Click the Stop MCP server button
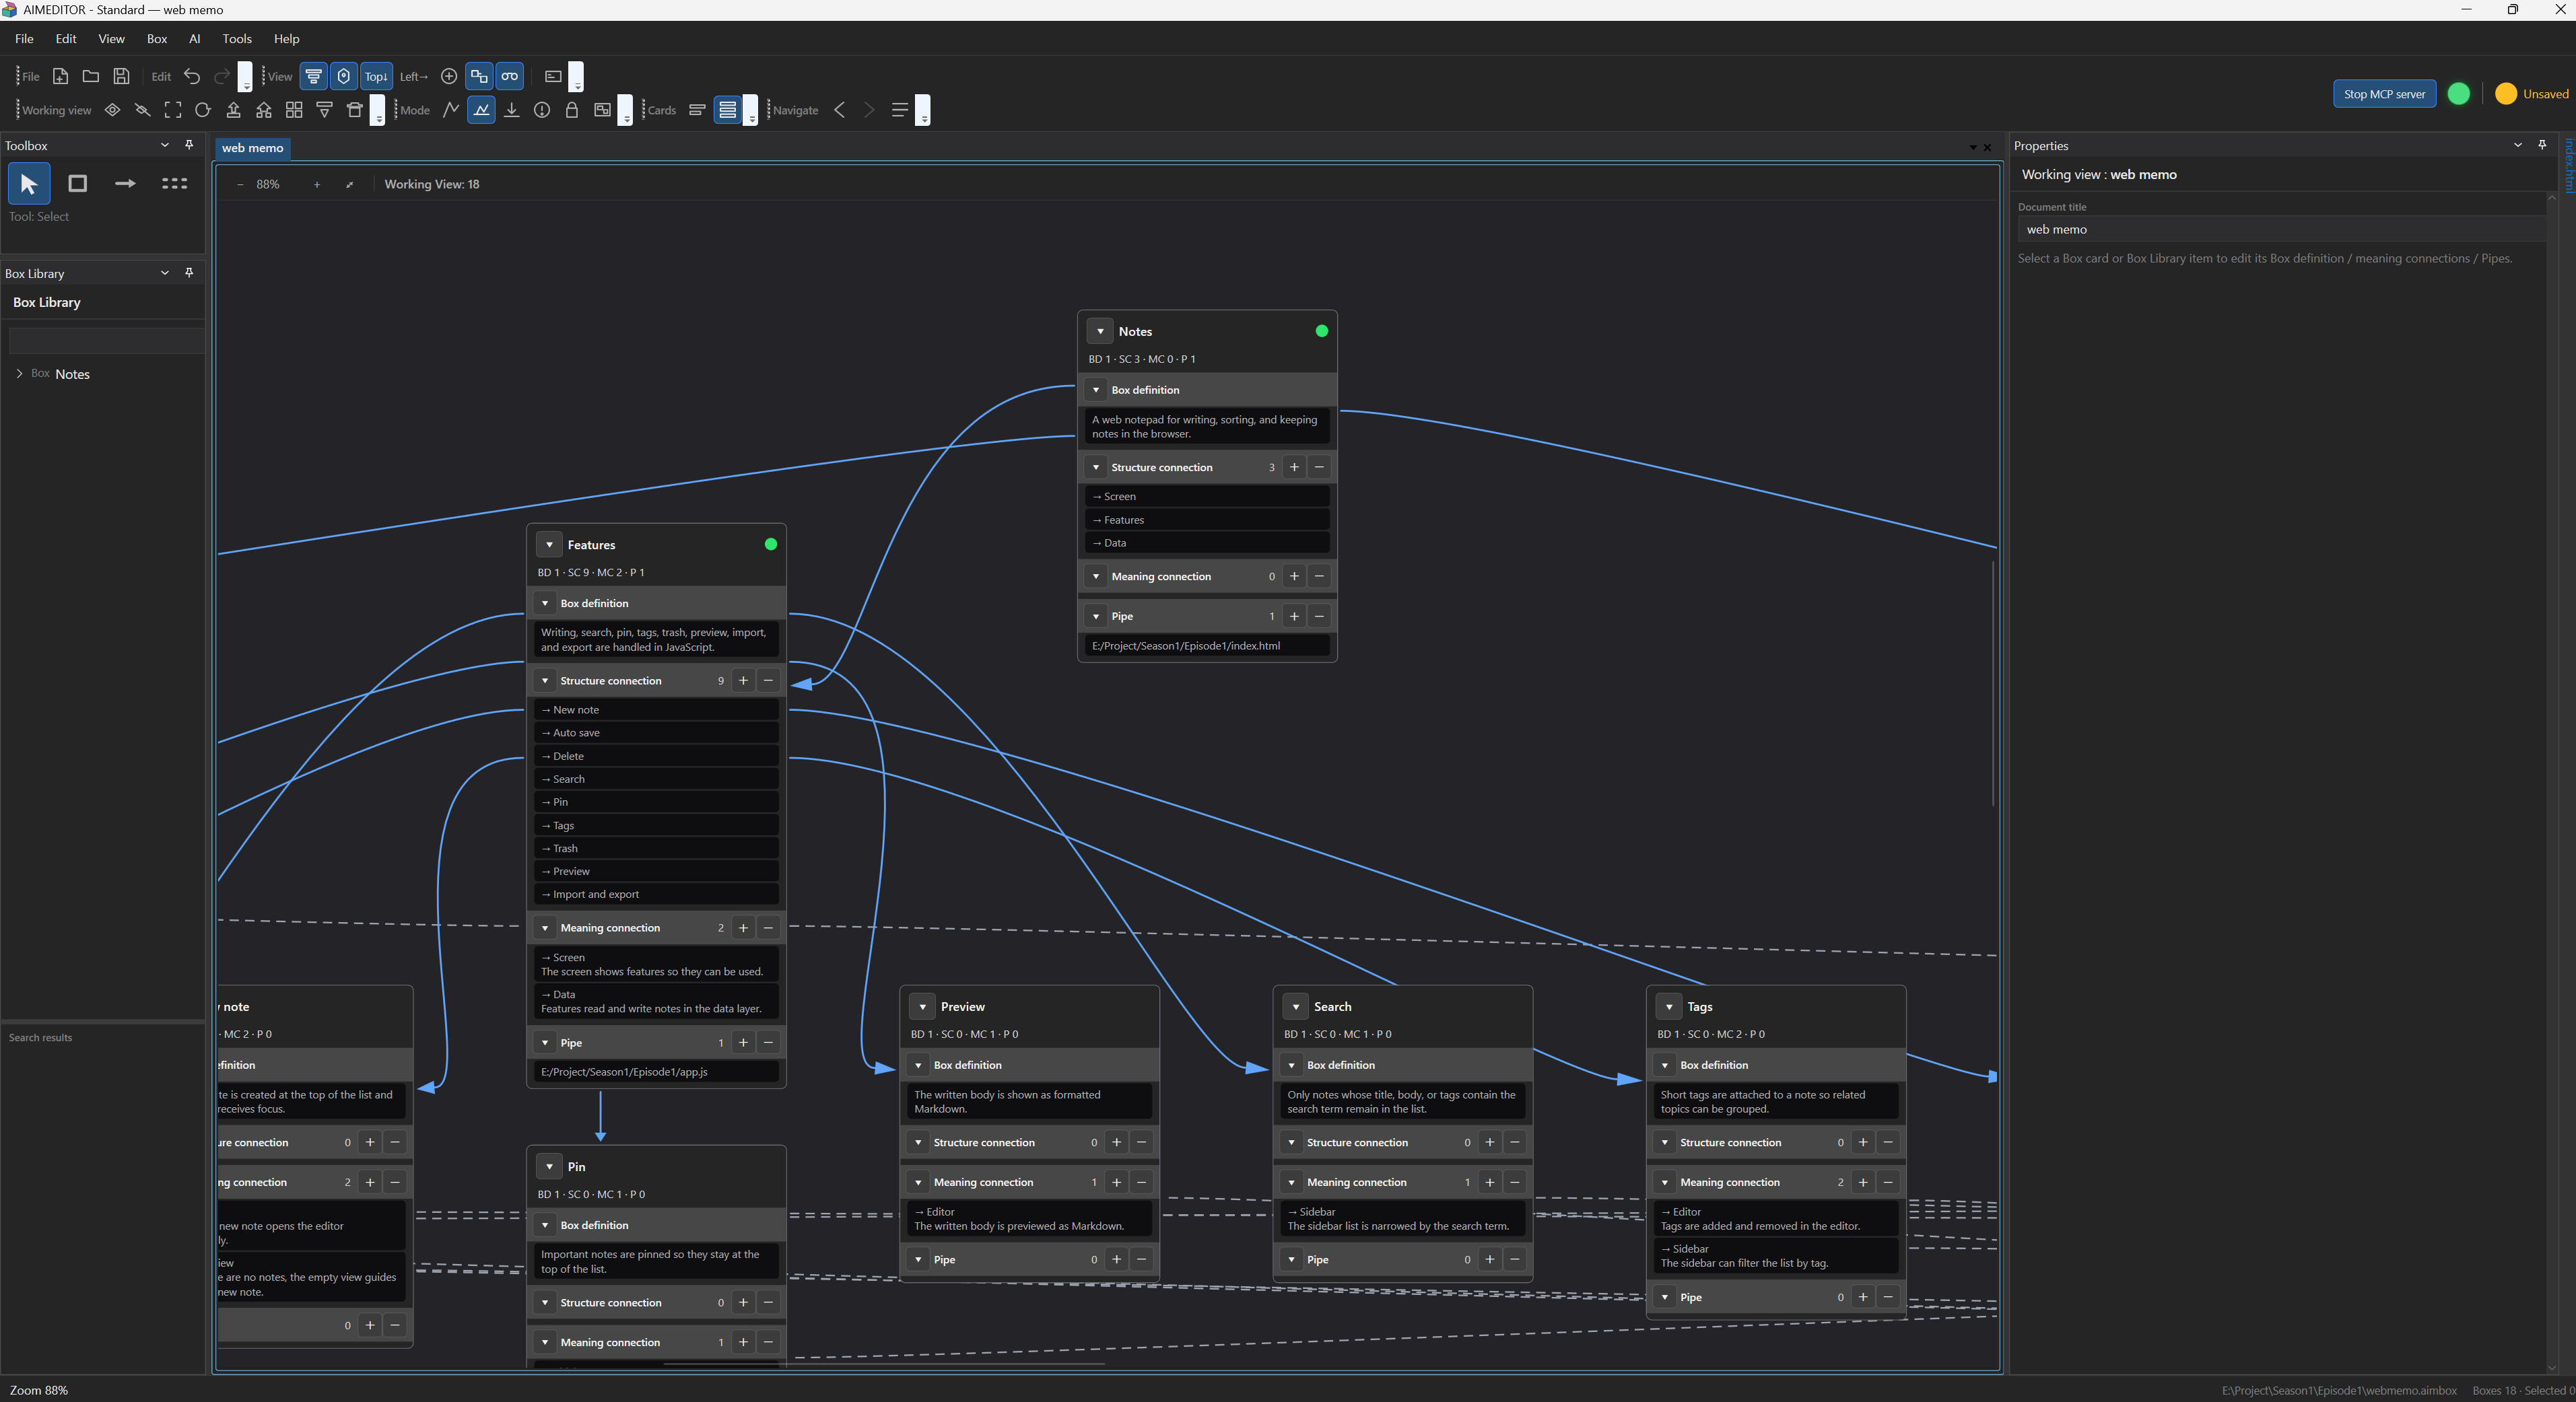Viewport: 2576px width, 1402px height. tap(2384, 94)
